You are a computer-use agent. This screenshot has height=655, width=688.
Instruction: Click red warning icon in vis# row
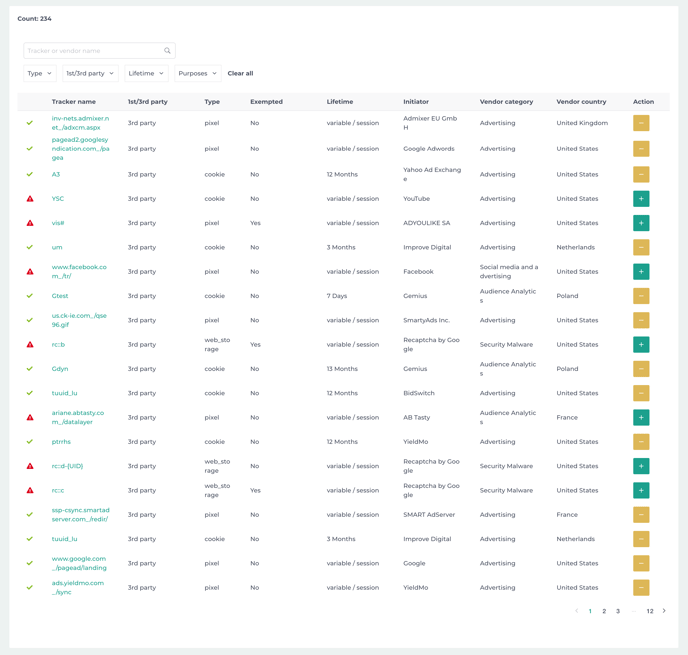click(30, 223)
